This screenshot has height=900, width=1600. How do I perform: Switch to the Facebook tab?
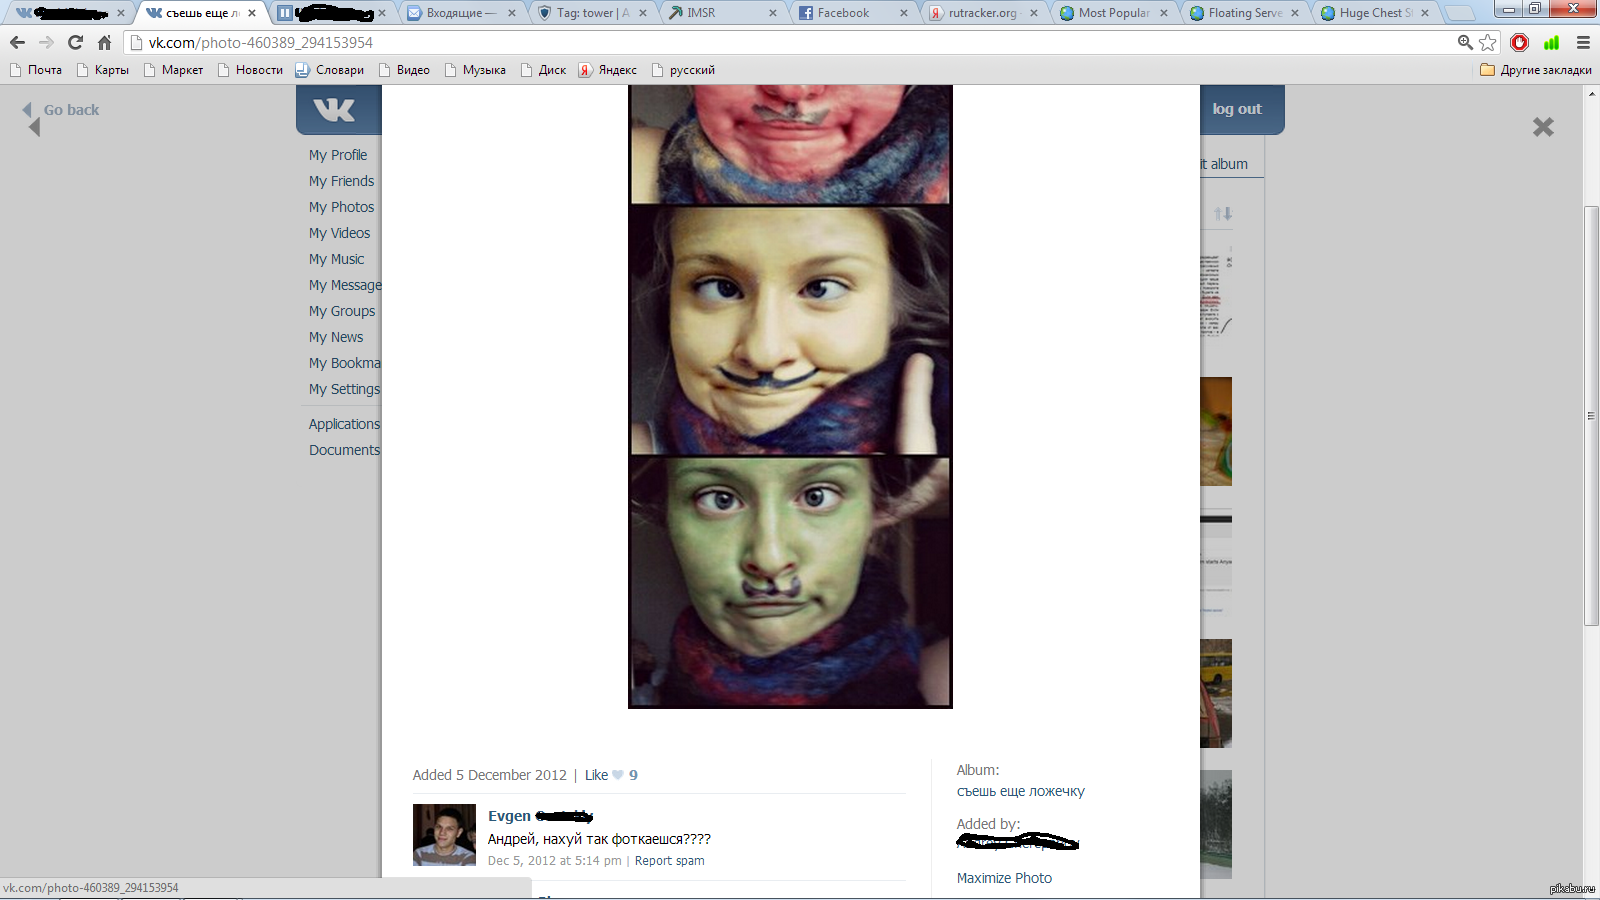coord(852,13)
